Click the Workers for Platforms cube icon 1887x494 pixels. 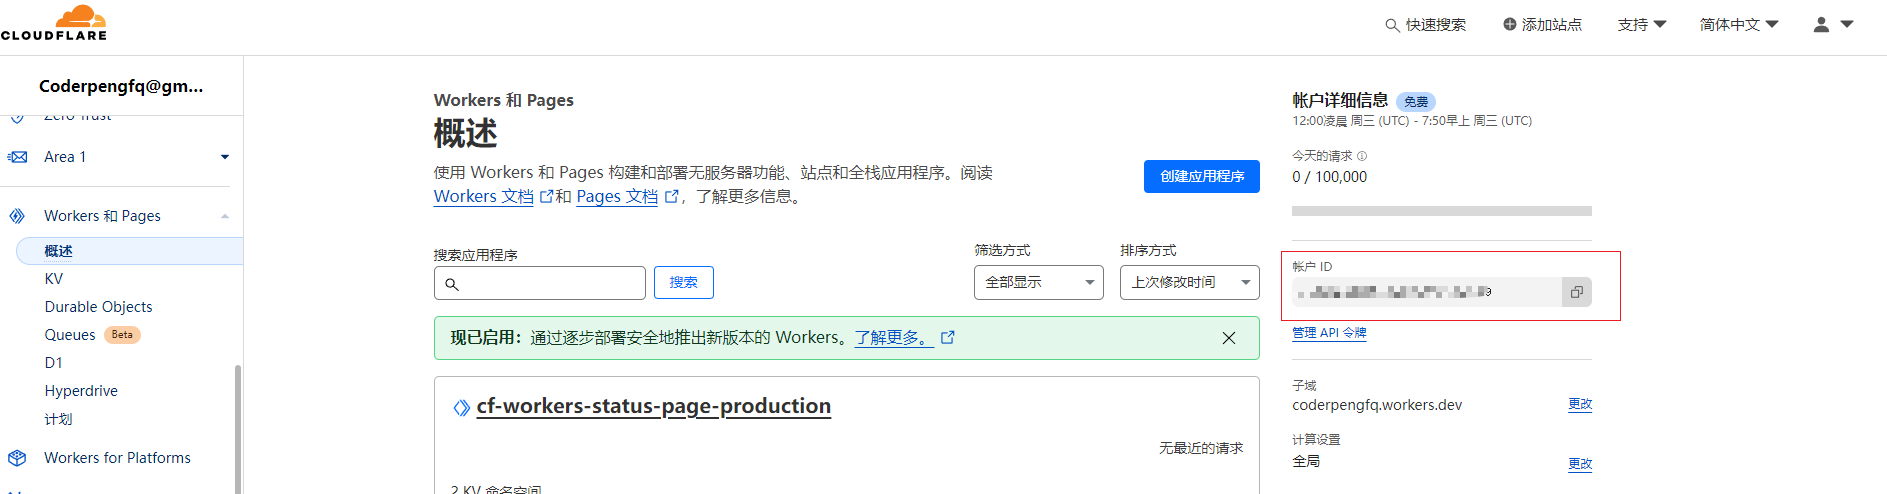coord(17,458)
